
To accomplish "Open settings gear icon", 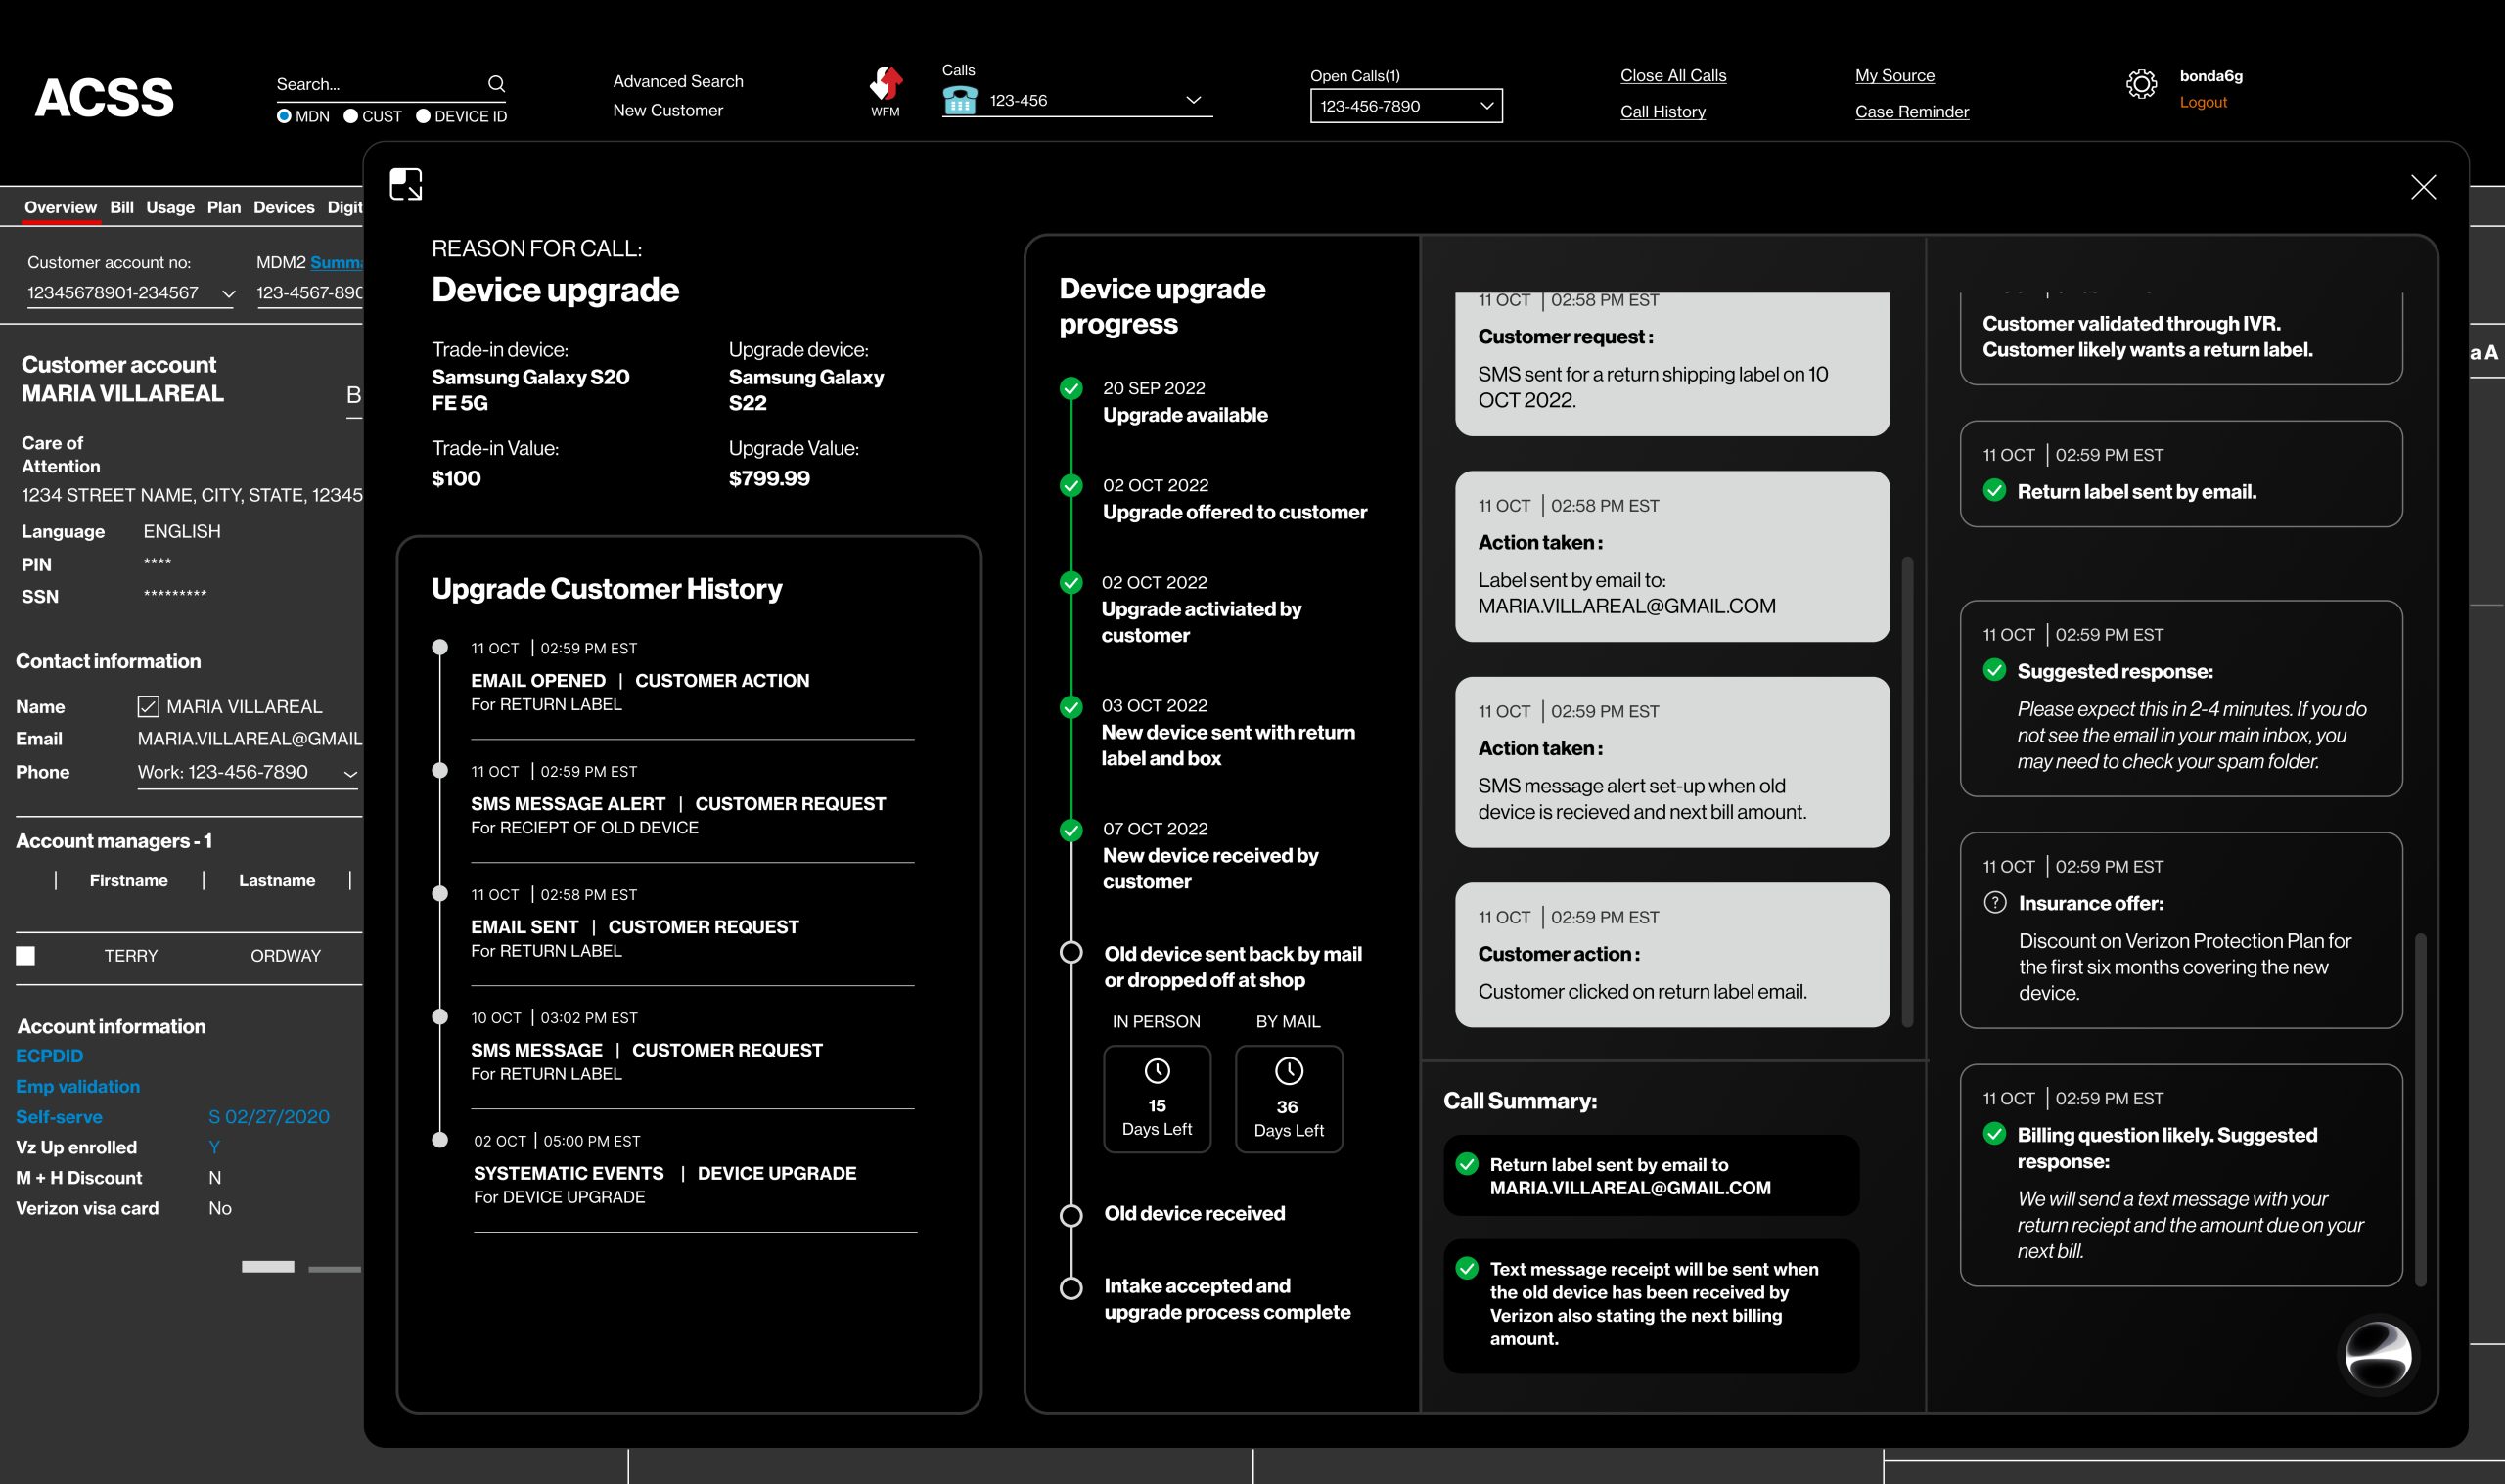I will tap(2141, 85).
